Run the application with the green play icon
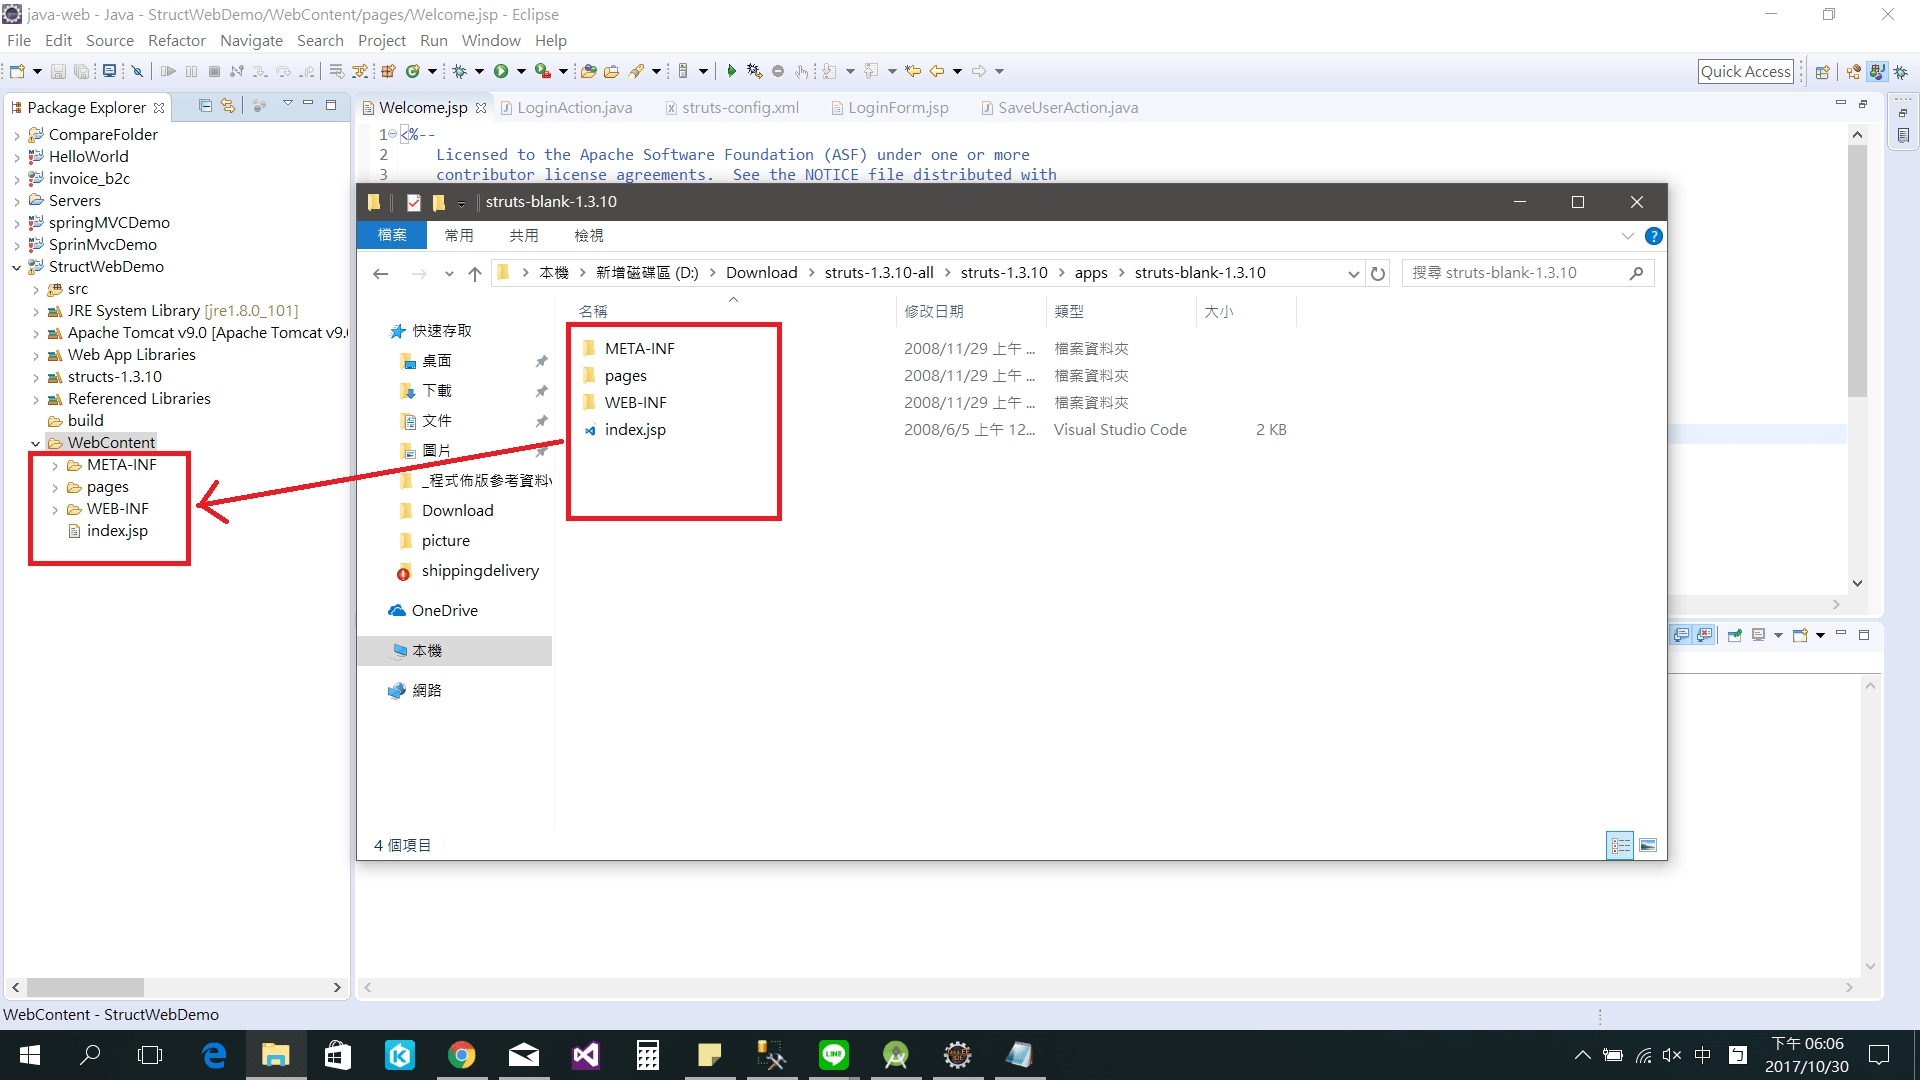Image resolution: width=1920 pixels, height=1080 pixels. tap(502, 70)
